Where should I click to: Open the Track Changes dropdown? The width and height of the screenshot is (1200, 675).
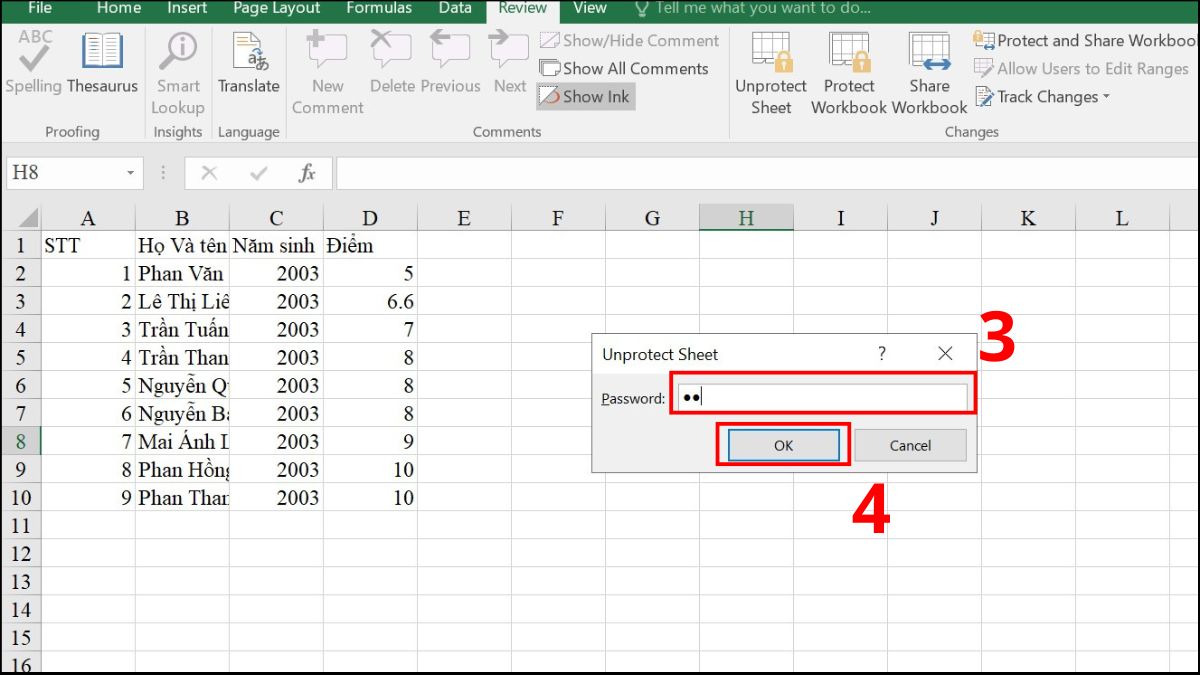point(1042,97)
